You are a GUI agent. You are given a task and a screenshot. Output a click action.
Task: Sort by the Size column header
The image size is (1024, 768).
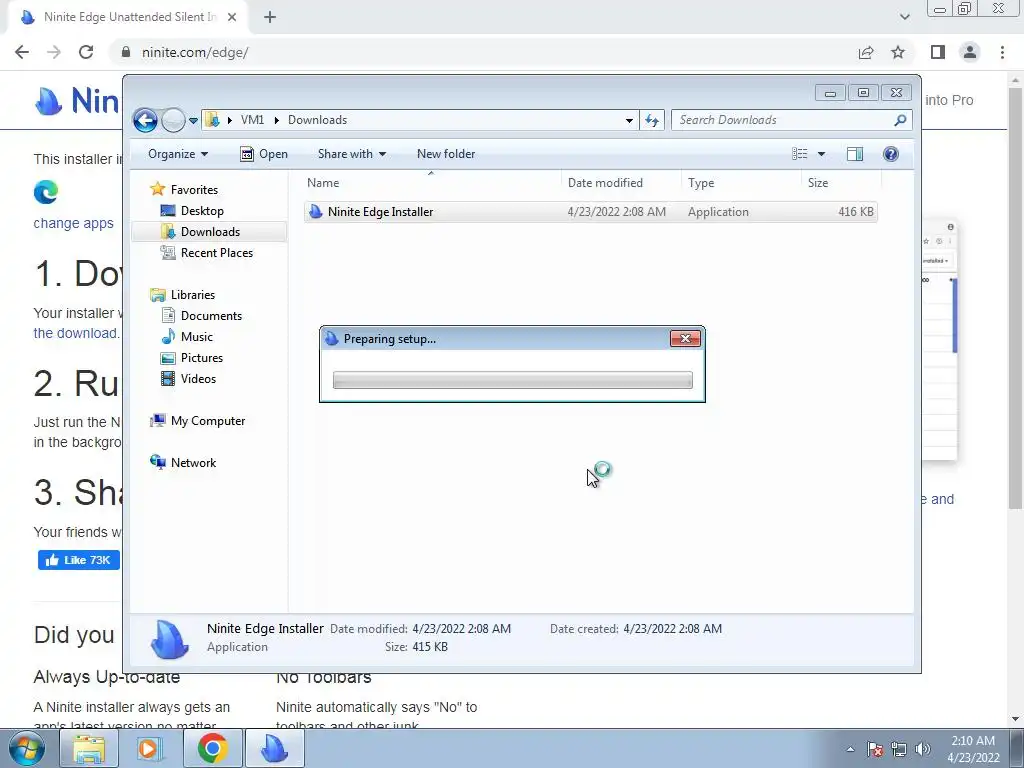pyautogui.click(x=841, y=183)
